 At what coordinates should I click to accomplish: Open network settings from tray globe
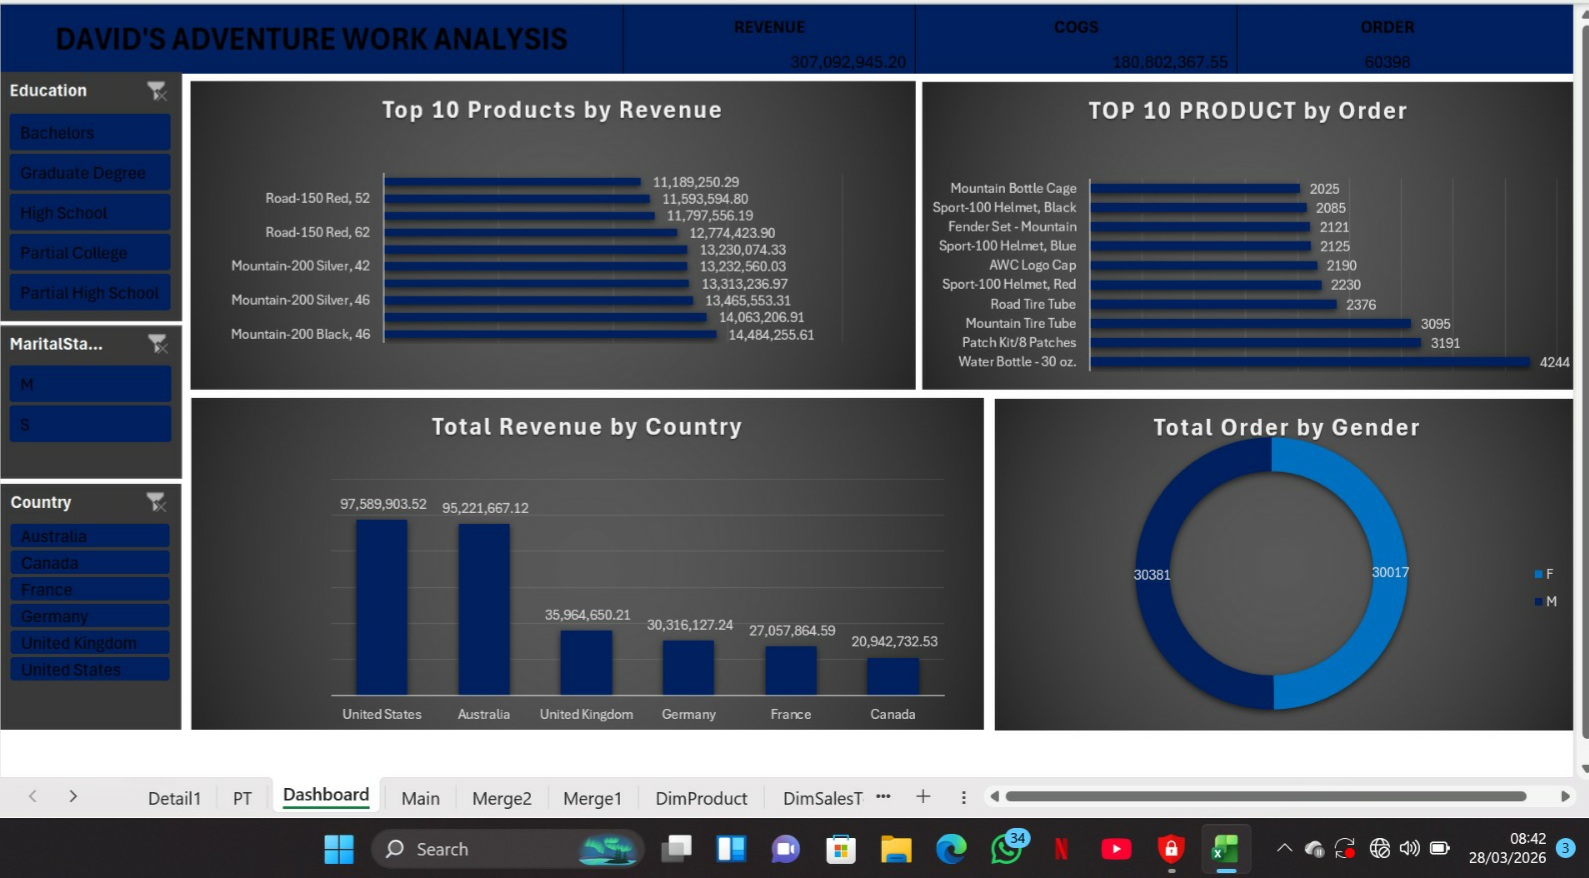(x=1379, y=848)
